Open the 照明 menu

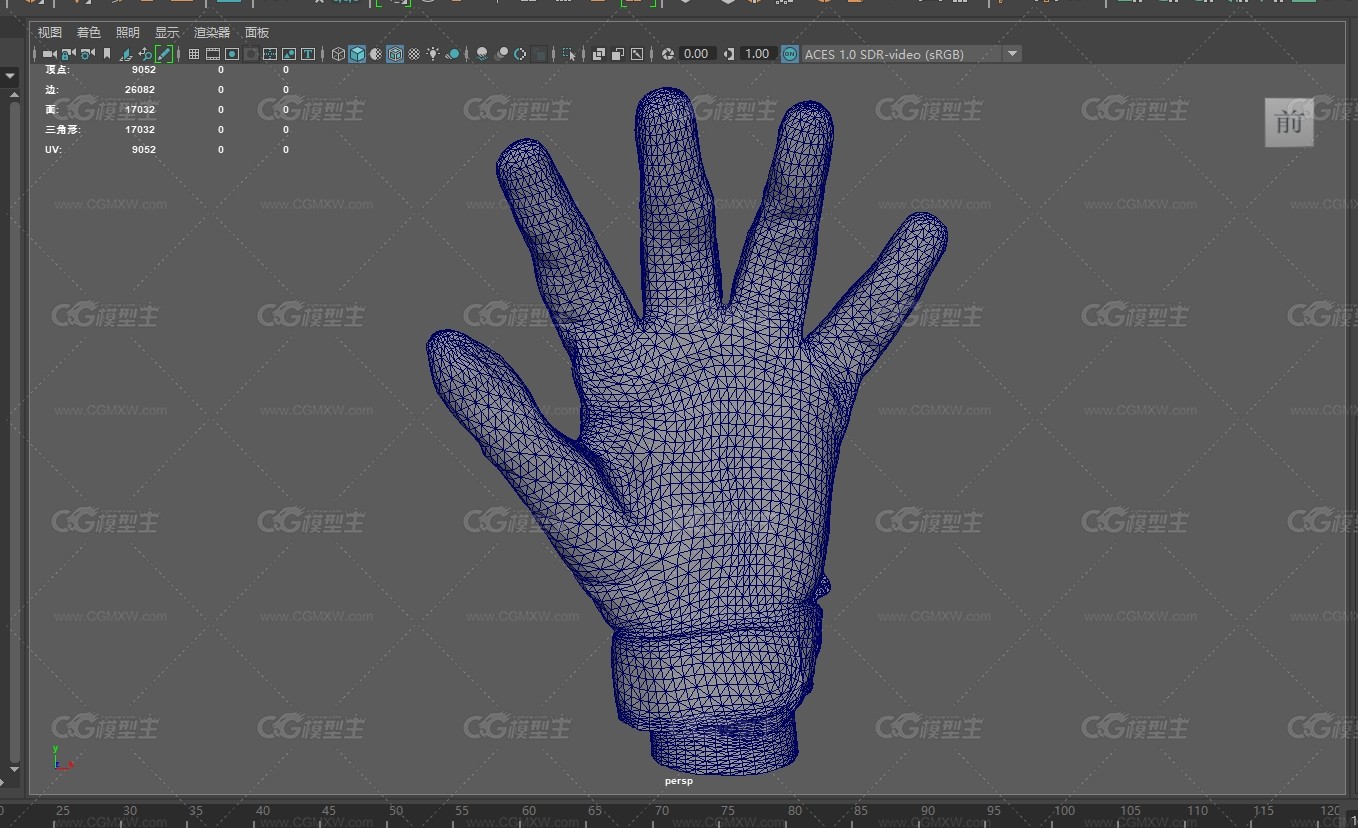128,32
